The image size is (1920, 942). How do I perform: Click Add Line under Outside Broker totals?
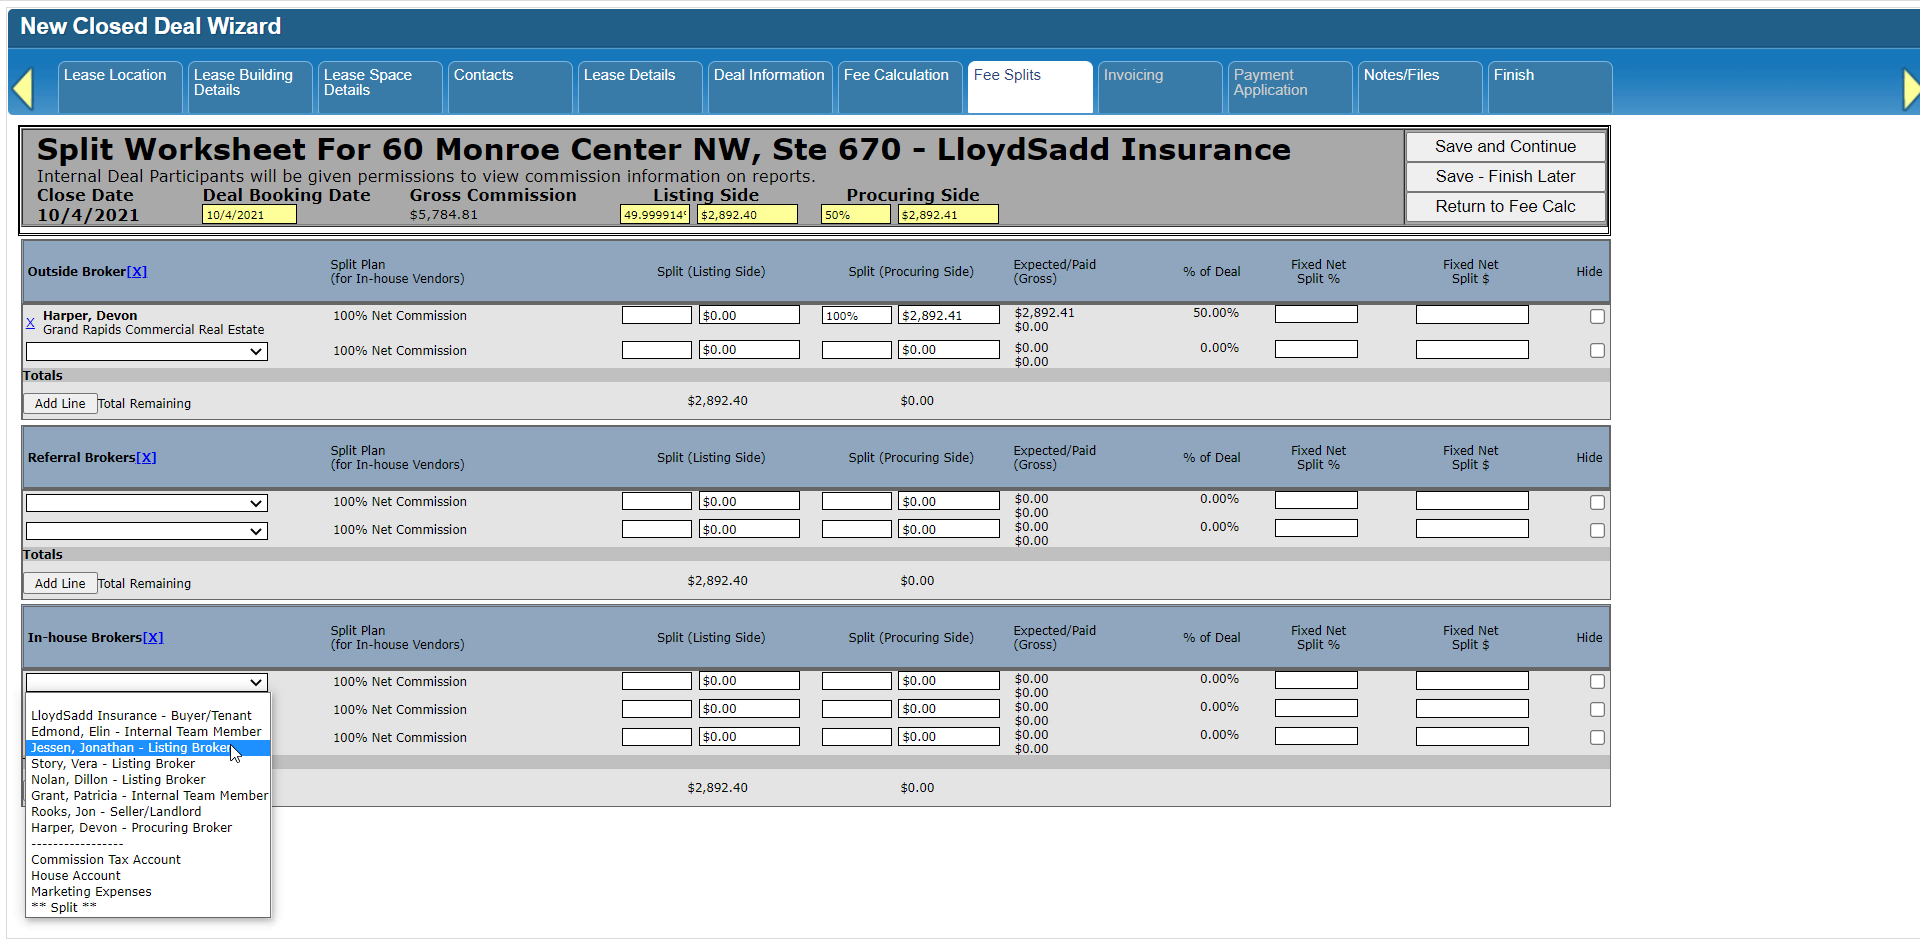(x=60, y=404)
